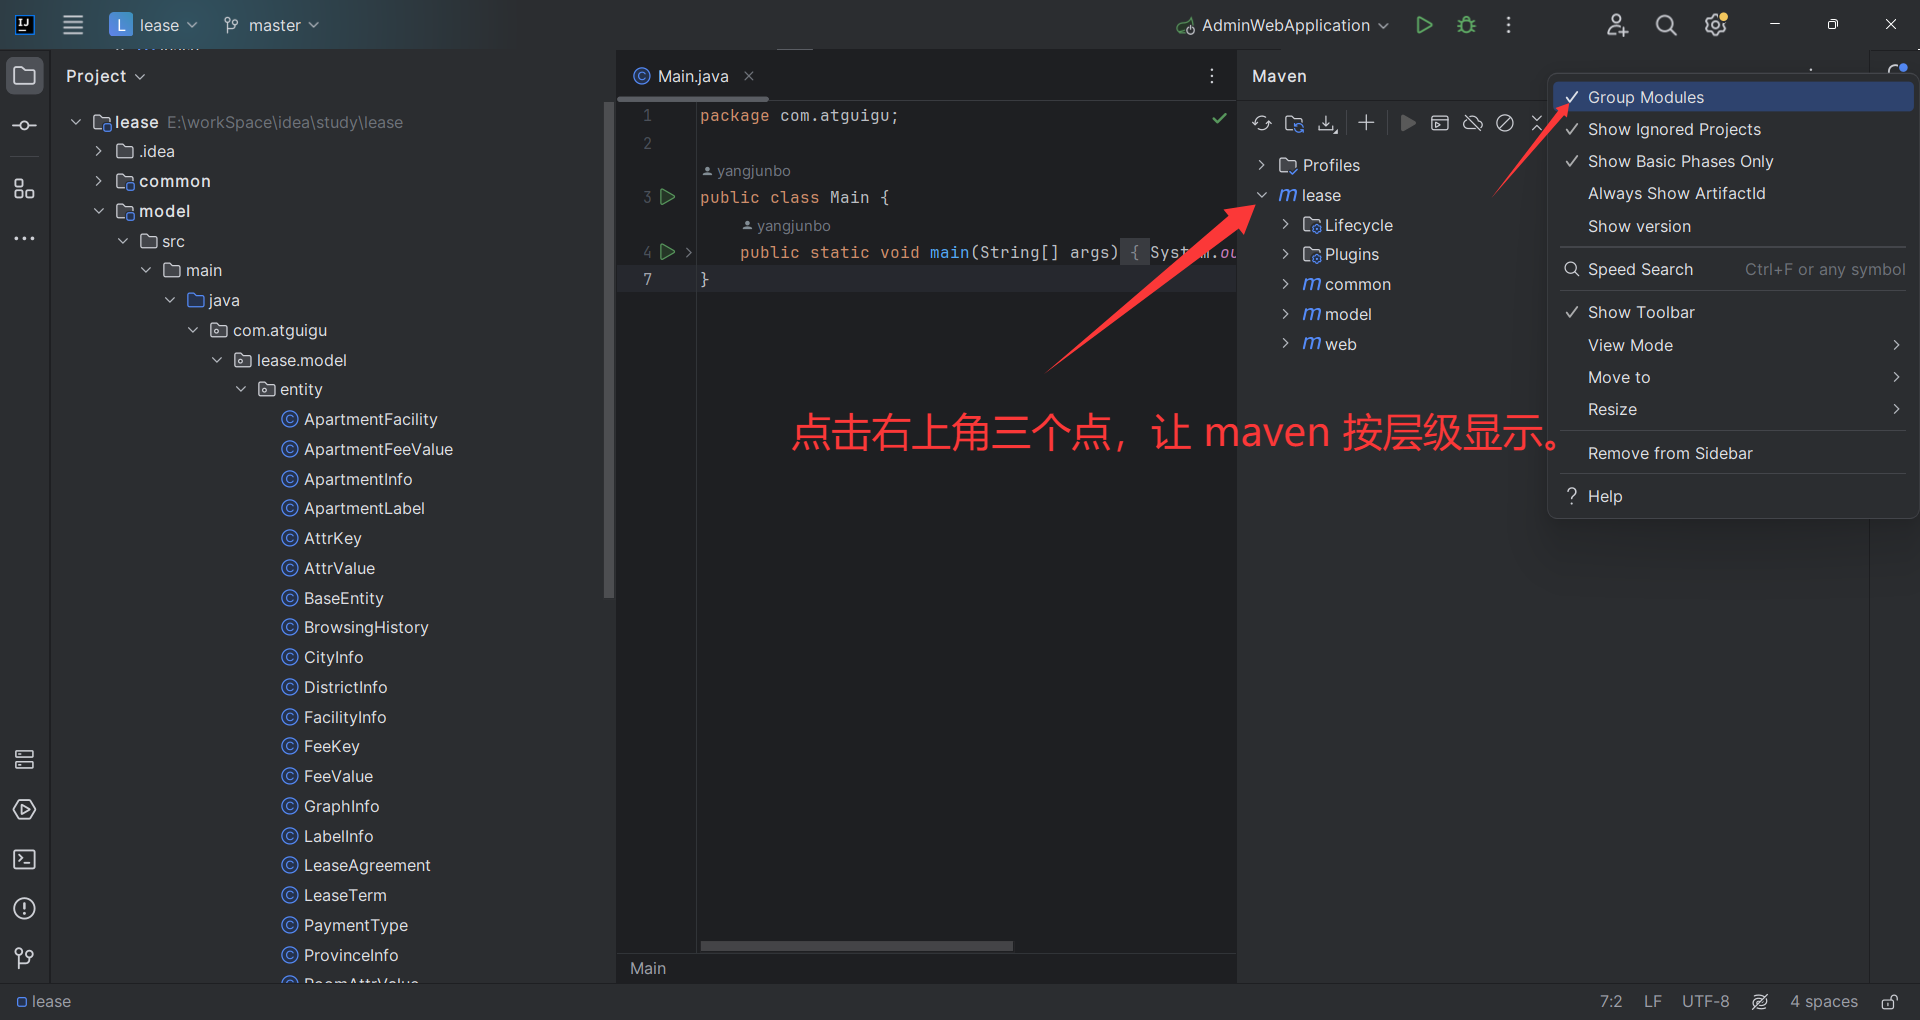Show more tool windows ellipsis

point(25,239)
